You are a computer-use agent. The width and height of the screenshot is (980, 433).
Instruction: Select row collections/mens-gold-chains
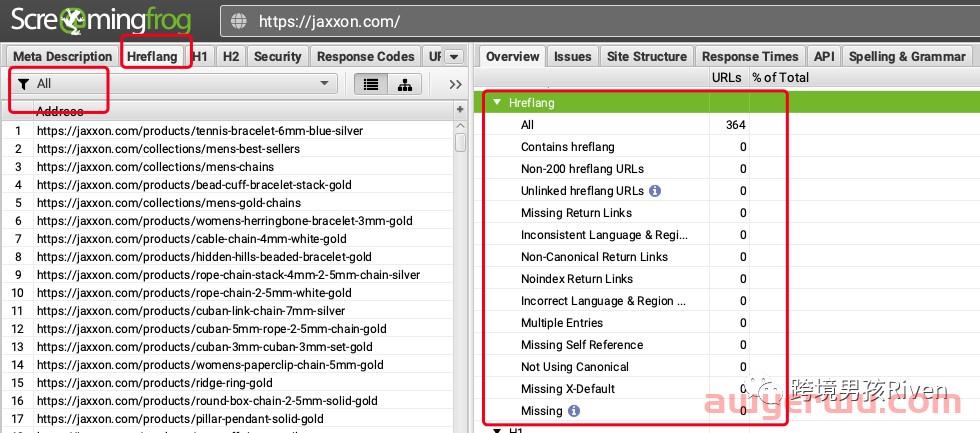click(x=228, y=203)
